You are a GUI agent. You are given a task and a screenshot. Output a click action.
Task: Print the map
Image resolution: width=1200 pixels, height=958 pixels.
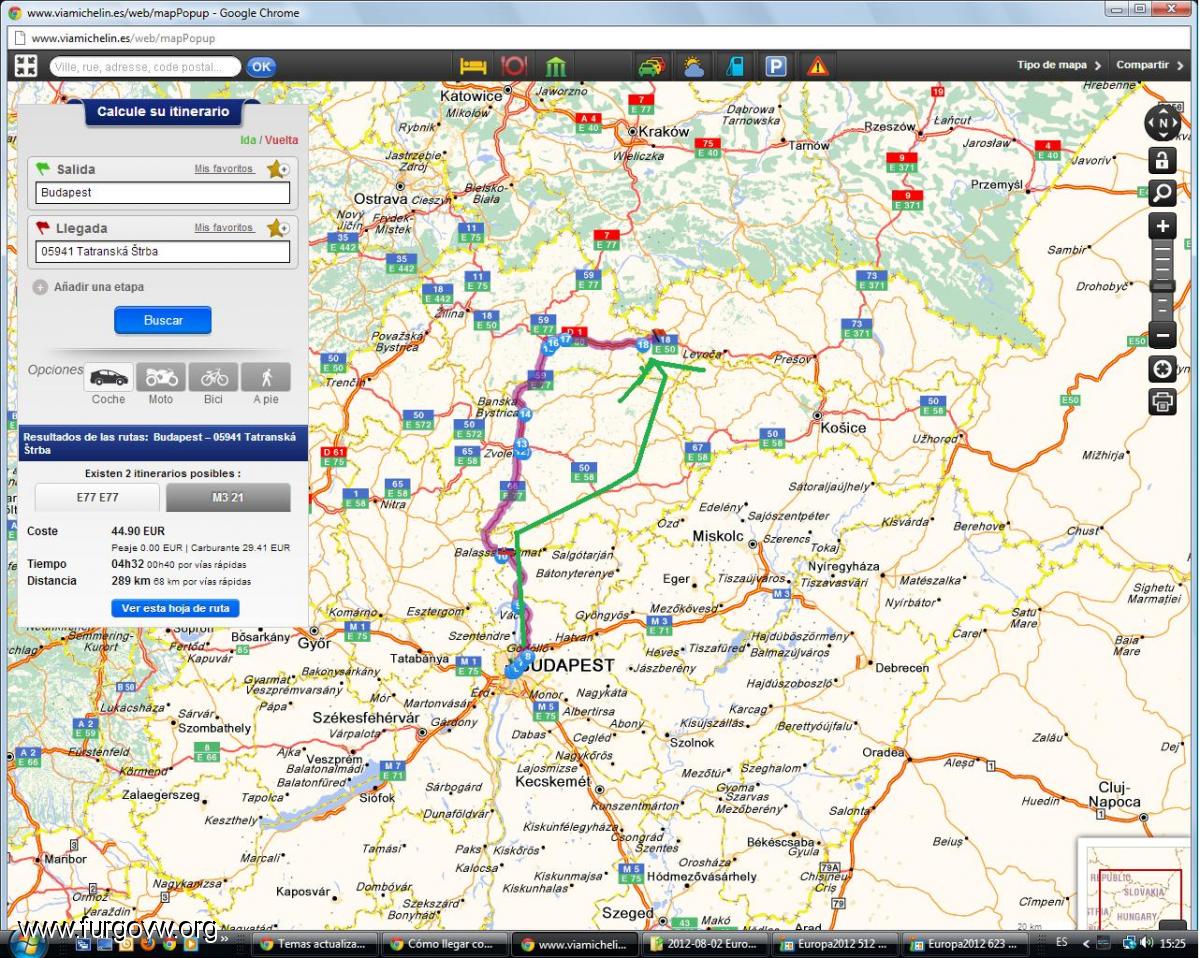[x=1161, y=402]
